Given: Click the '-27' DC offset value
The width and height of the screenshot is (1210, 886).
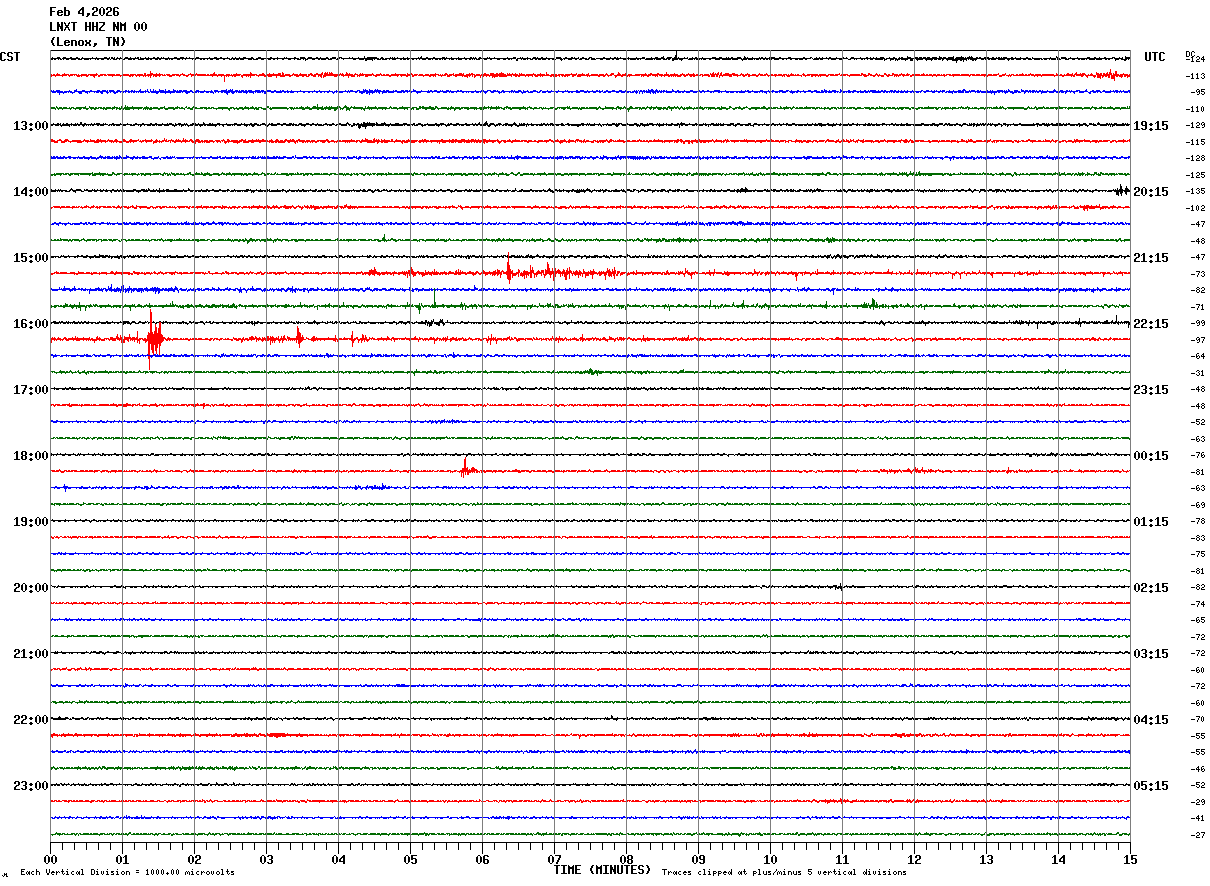Looking at the screenshot, I should [x=1197, y=835].
